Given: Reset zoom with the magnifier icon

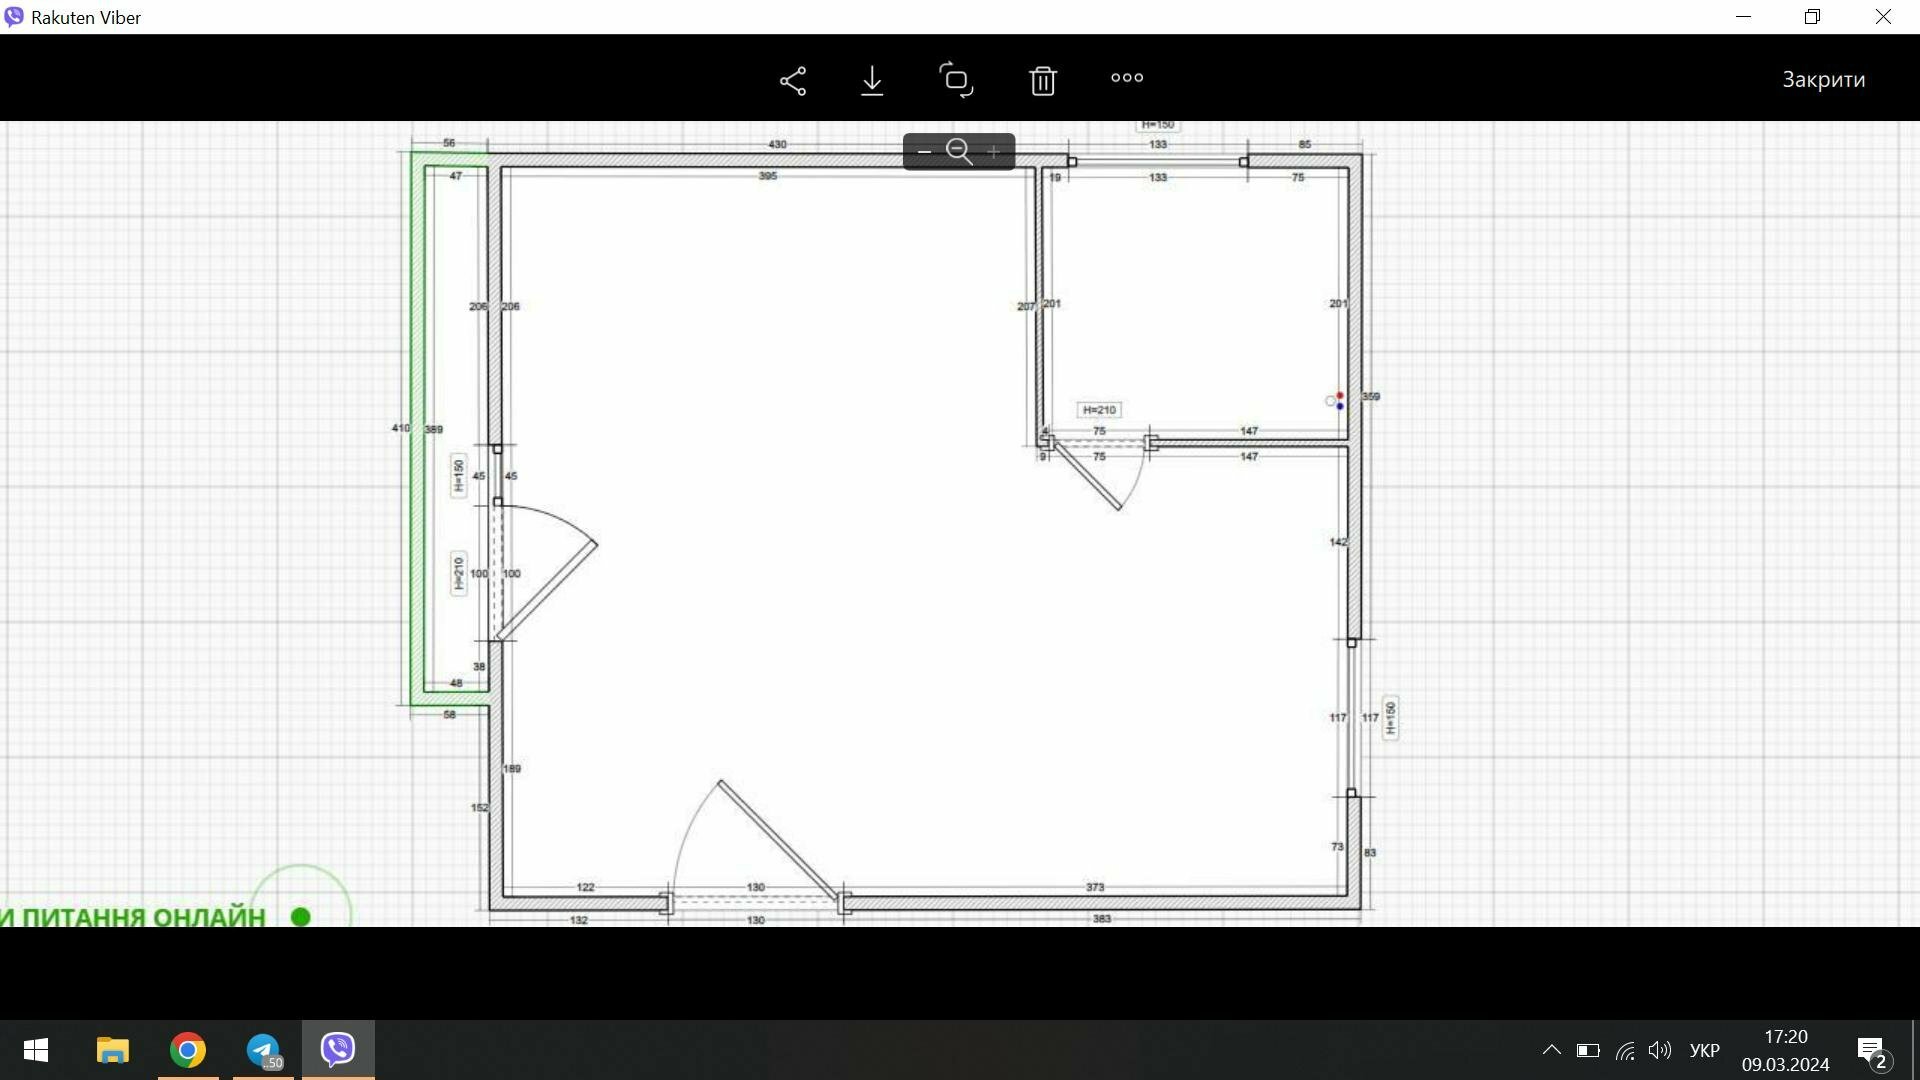Looking at the screenshot, I should click(x=959, y=152).
